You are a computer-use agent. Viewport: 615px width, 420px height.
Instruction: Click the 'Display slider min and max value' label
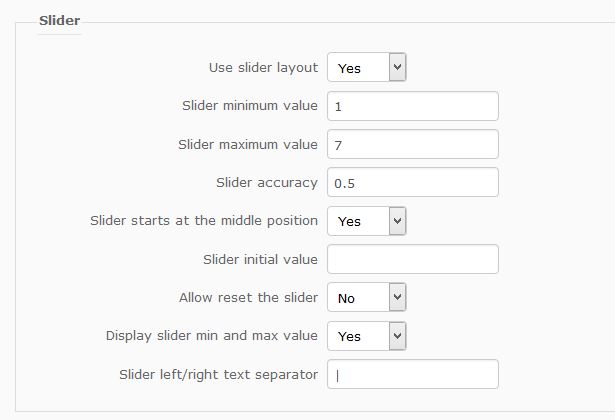click(212, 335)
